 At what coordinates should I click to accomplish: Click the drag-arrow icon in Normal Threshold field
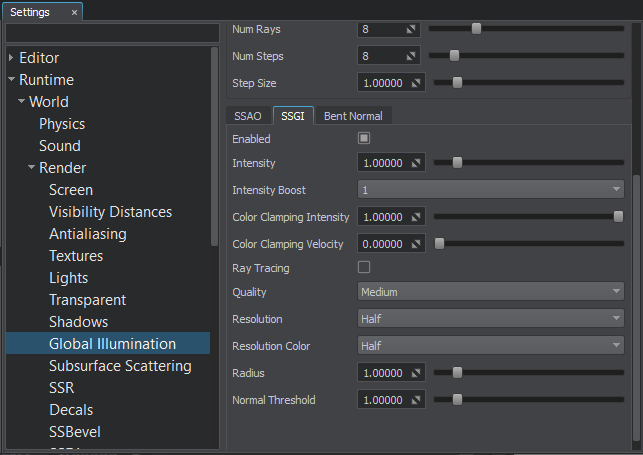pyautogui.click(x=416, y=400)
